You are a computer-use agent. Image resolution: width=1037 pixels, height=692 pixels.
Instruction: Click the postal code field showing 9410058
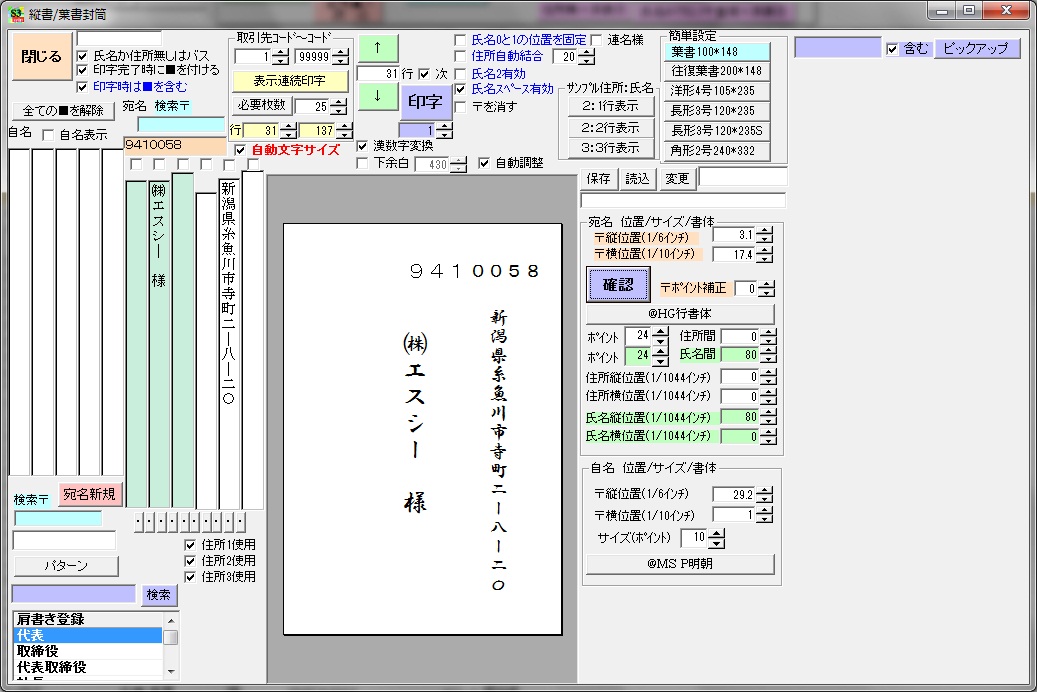coord(175,146)
